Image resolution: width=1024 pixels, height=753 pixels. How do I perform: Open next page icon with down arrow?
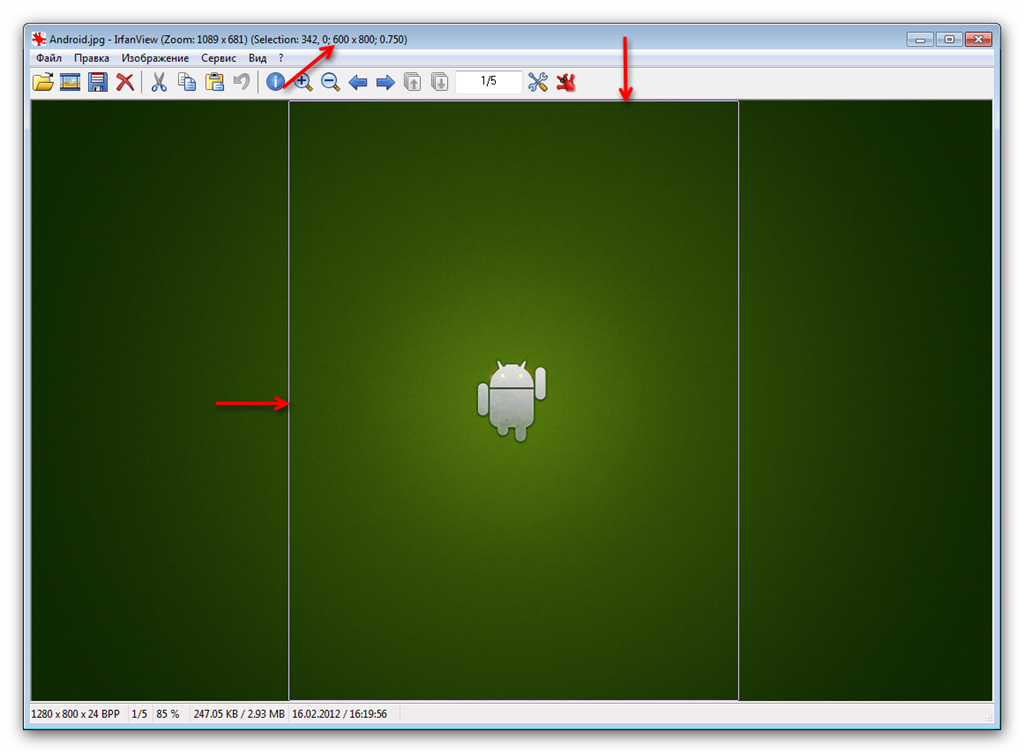tap(440, 82)
